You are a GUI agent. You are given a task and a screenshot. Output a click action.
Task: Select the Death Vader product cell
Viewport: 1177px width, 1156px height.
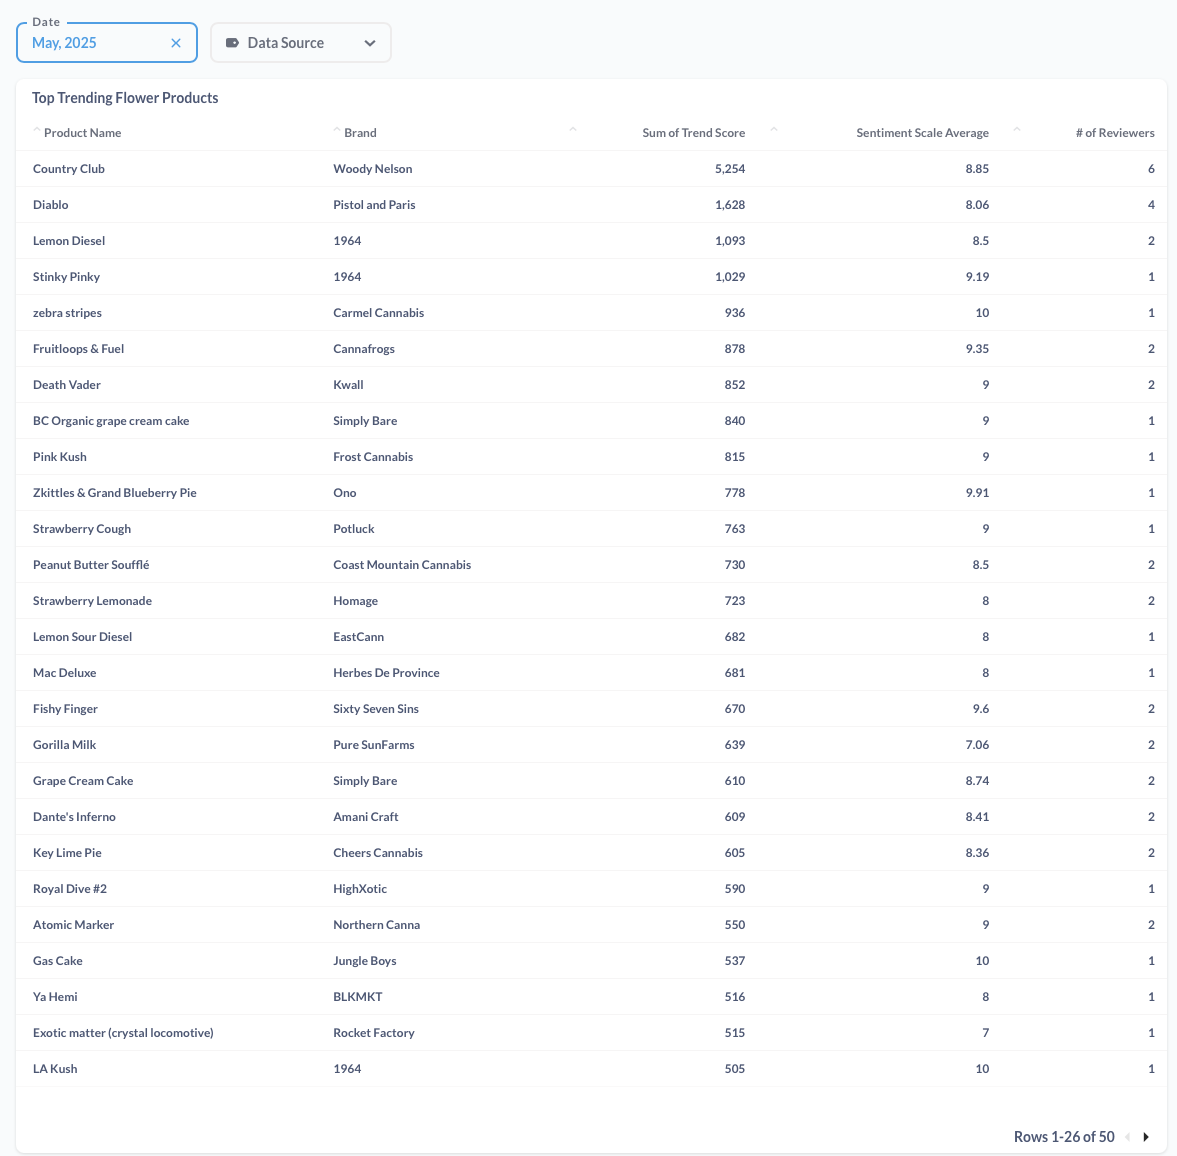[x=67, y=385]
